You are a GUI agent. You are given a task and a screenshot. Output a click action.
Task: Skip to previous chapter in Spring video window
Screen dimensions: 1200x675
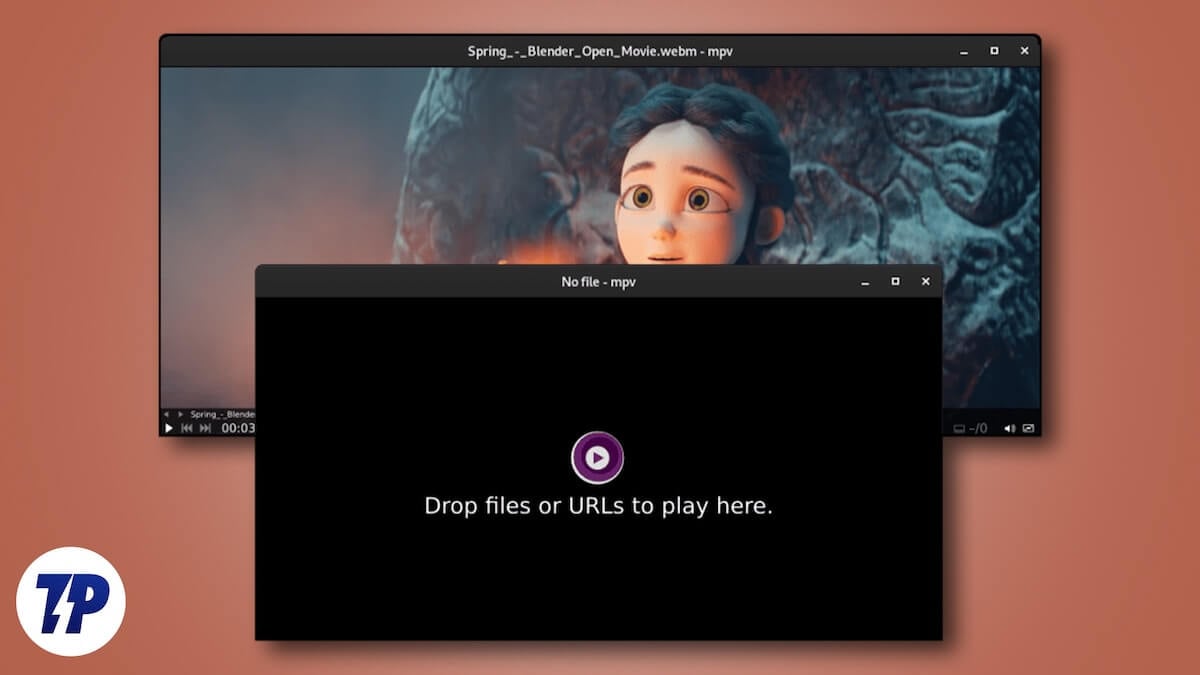tap(187, 428)
